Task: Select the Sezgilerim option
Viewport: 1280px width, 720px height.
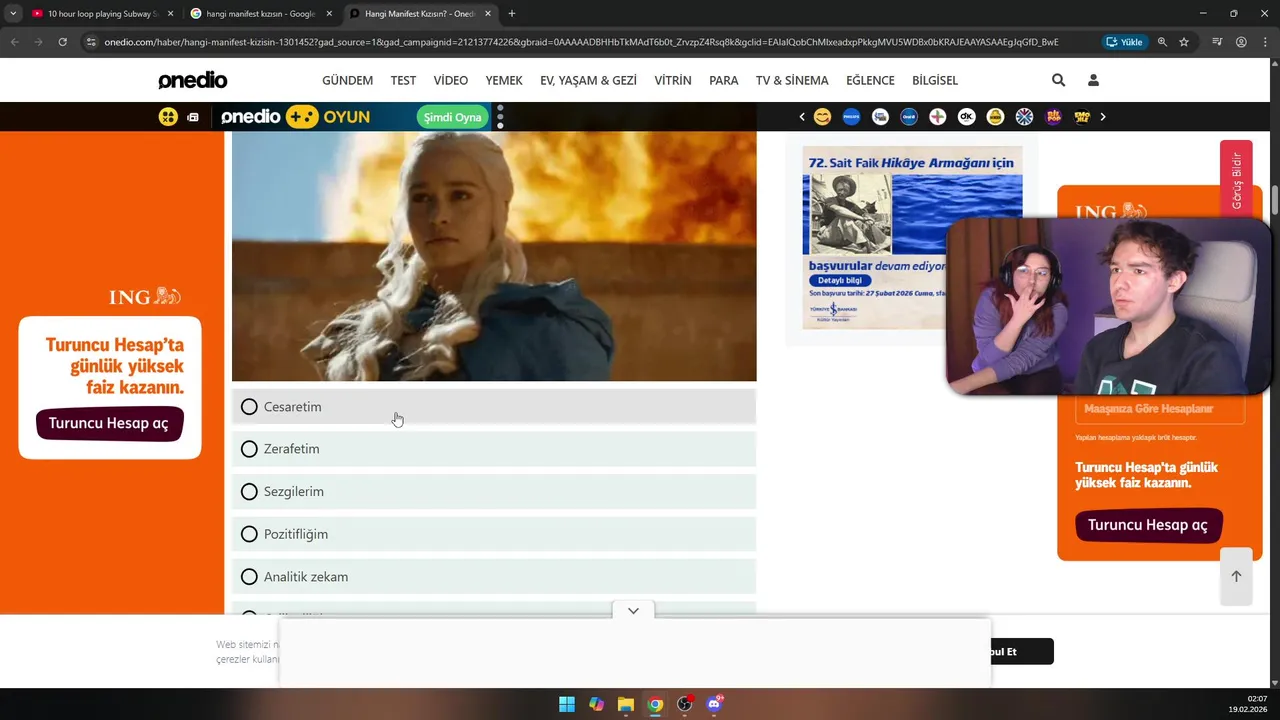Action: click(494, 492)
